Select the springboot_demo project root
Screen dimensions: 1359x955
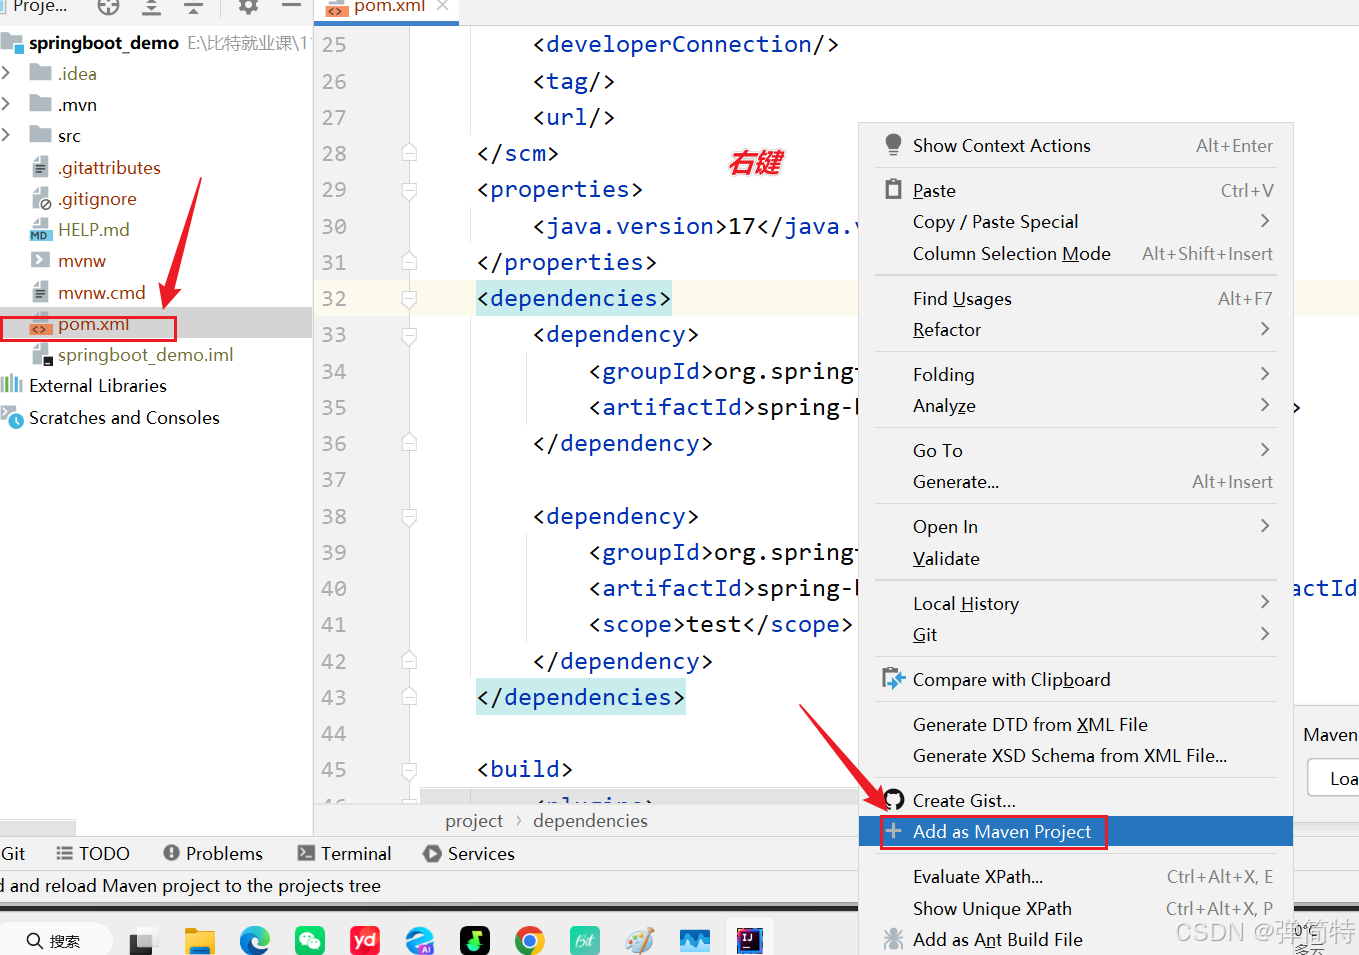[103, 43]
